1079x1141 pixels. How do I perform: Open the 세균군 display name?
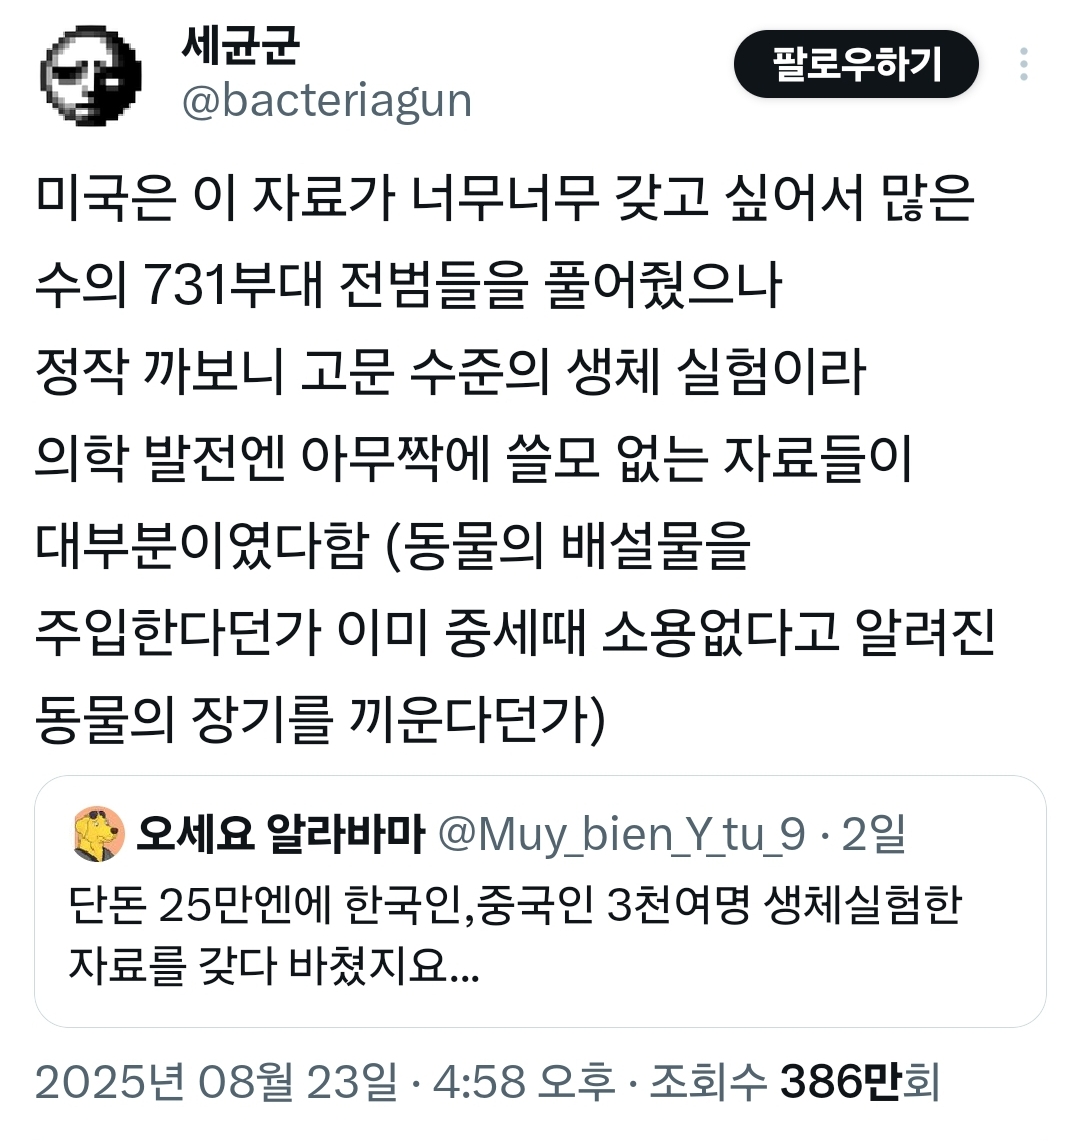(x=240, y=45)
